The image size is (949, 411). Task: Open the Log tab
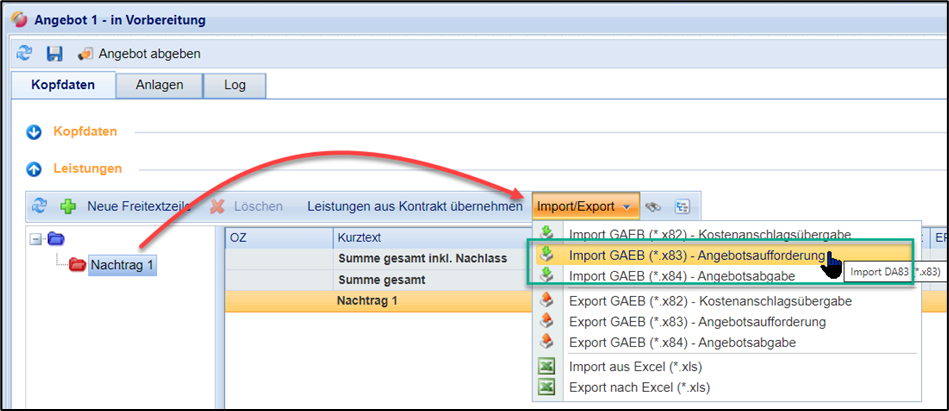pyautogui.click(x=234, y=85)
